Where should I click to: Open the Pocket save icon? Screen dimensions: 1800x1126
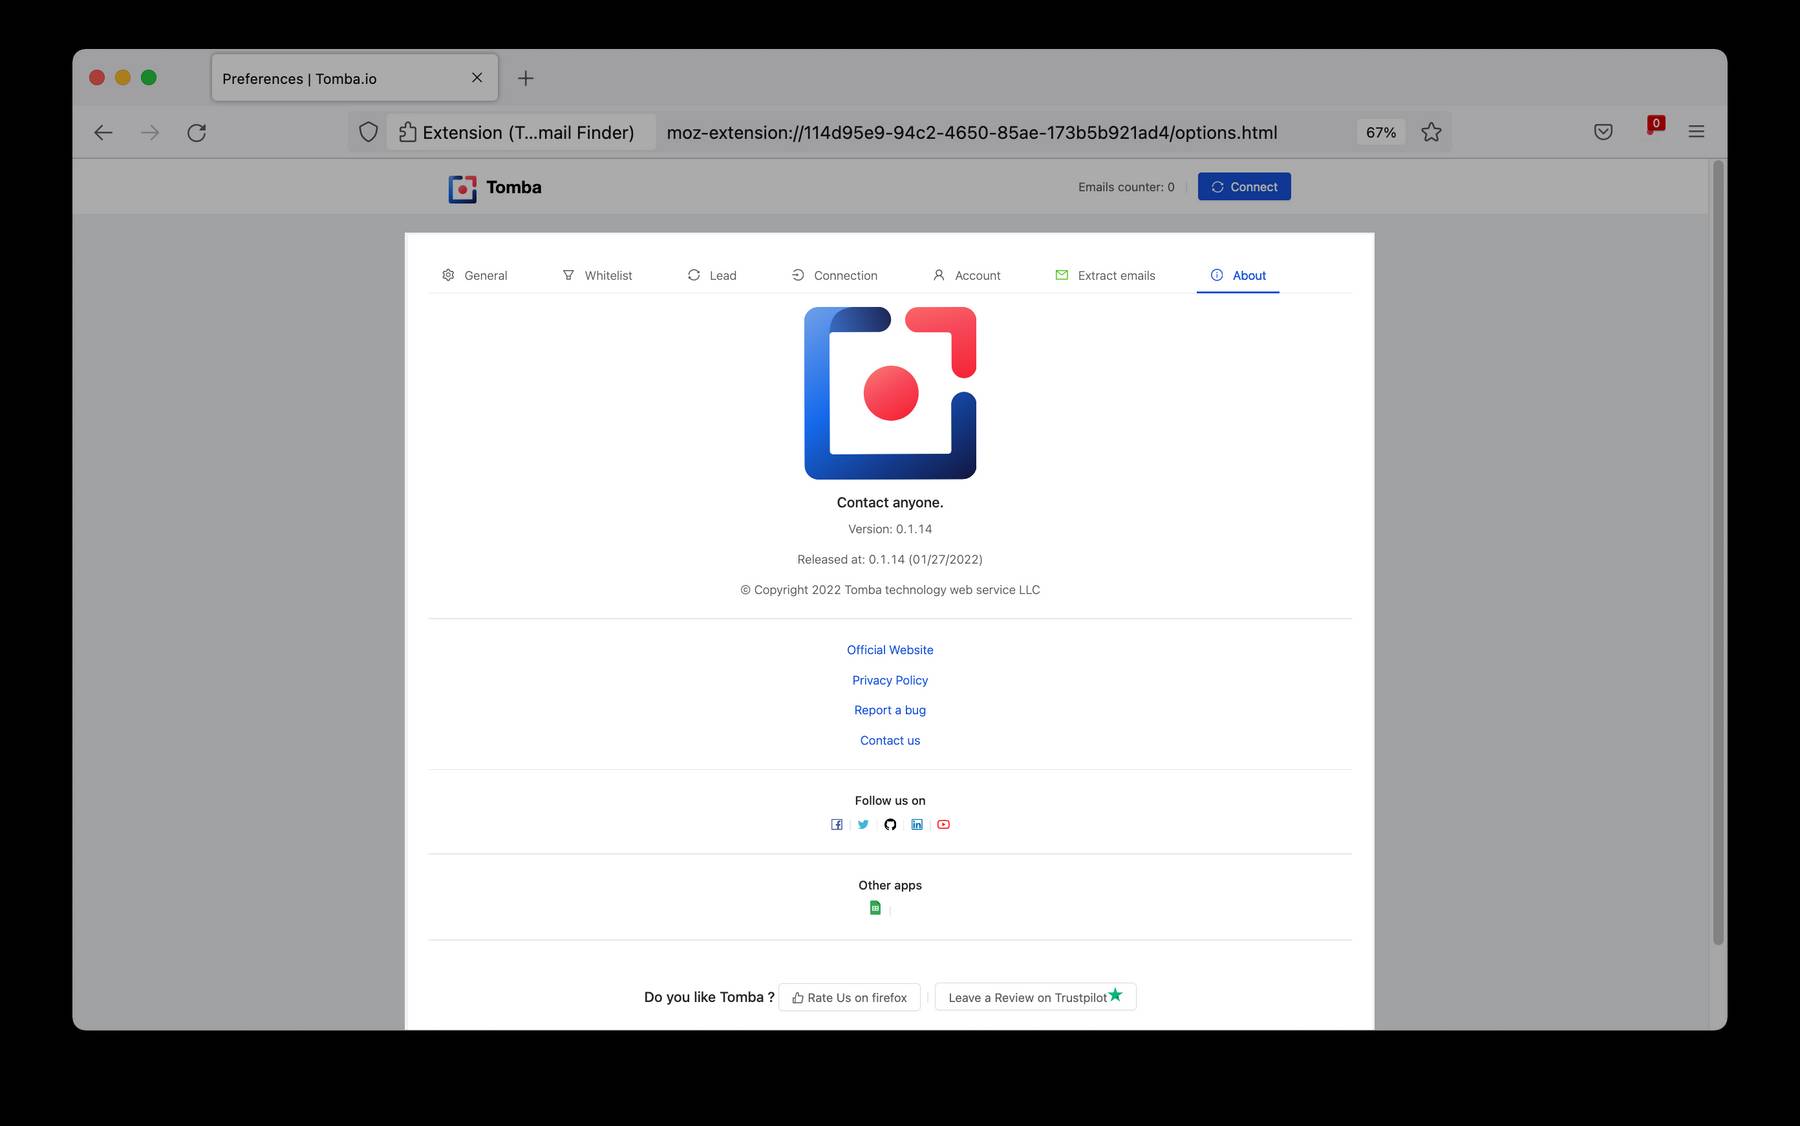click(1603, 132)
